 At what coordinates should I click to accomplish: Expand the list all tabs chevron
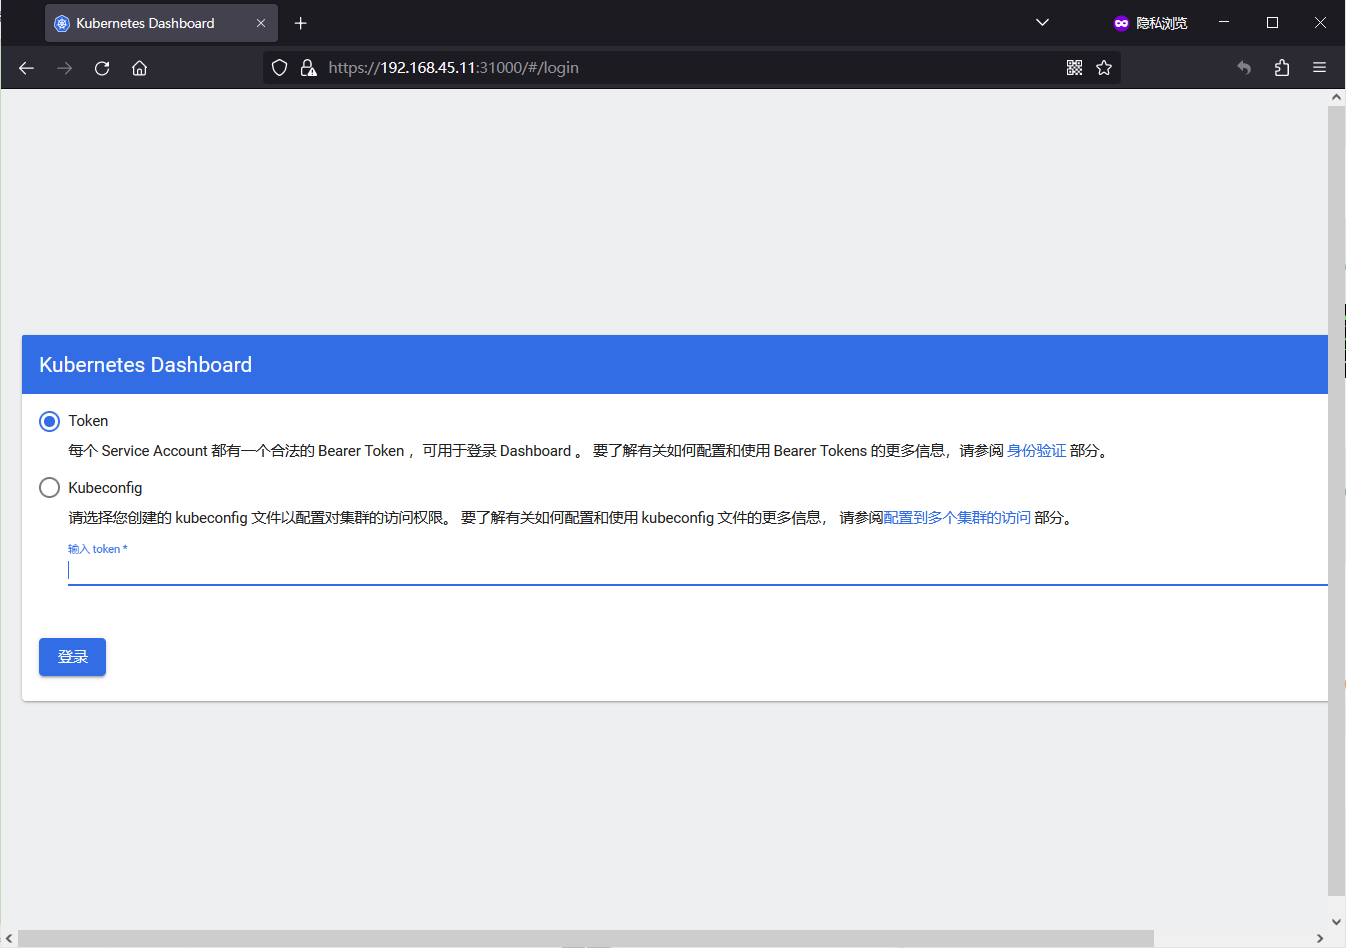click(1042, 23)
